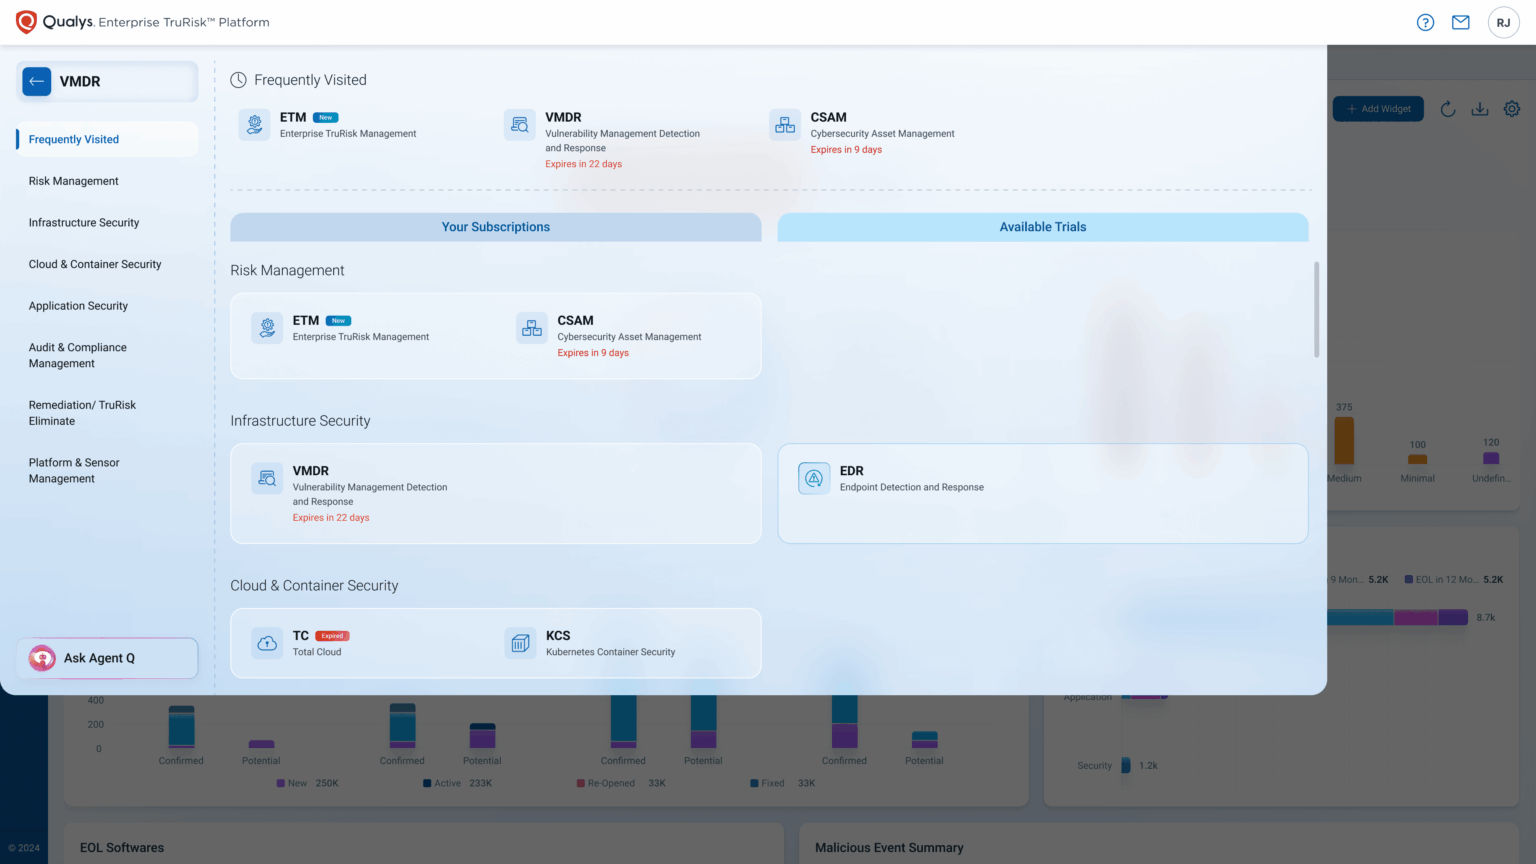The width and height of the screenshot is (1536, 864).
Task: Open the help question mark icon
Action: tap(1424, 21)
